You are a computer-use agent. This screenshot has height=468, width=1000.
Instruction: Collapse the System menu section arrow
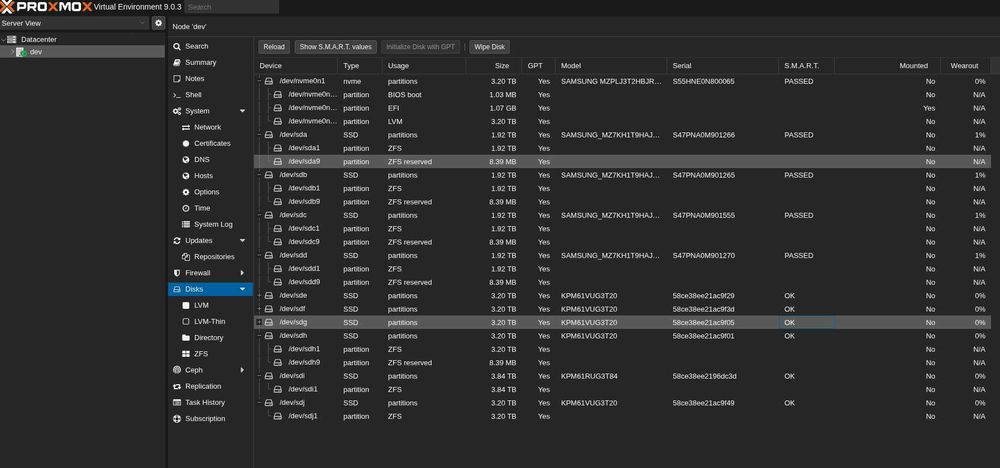[x=242, y=111]
